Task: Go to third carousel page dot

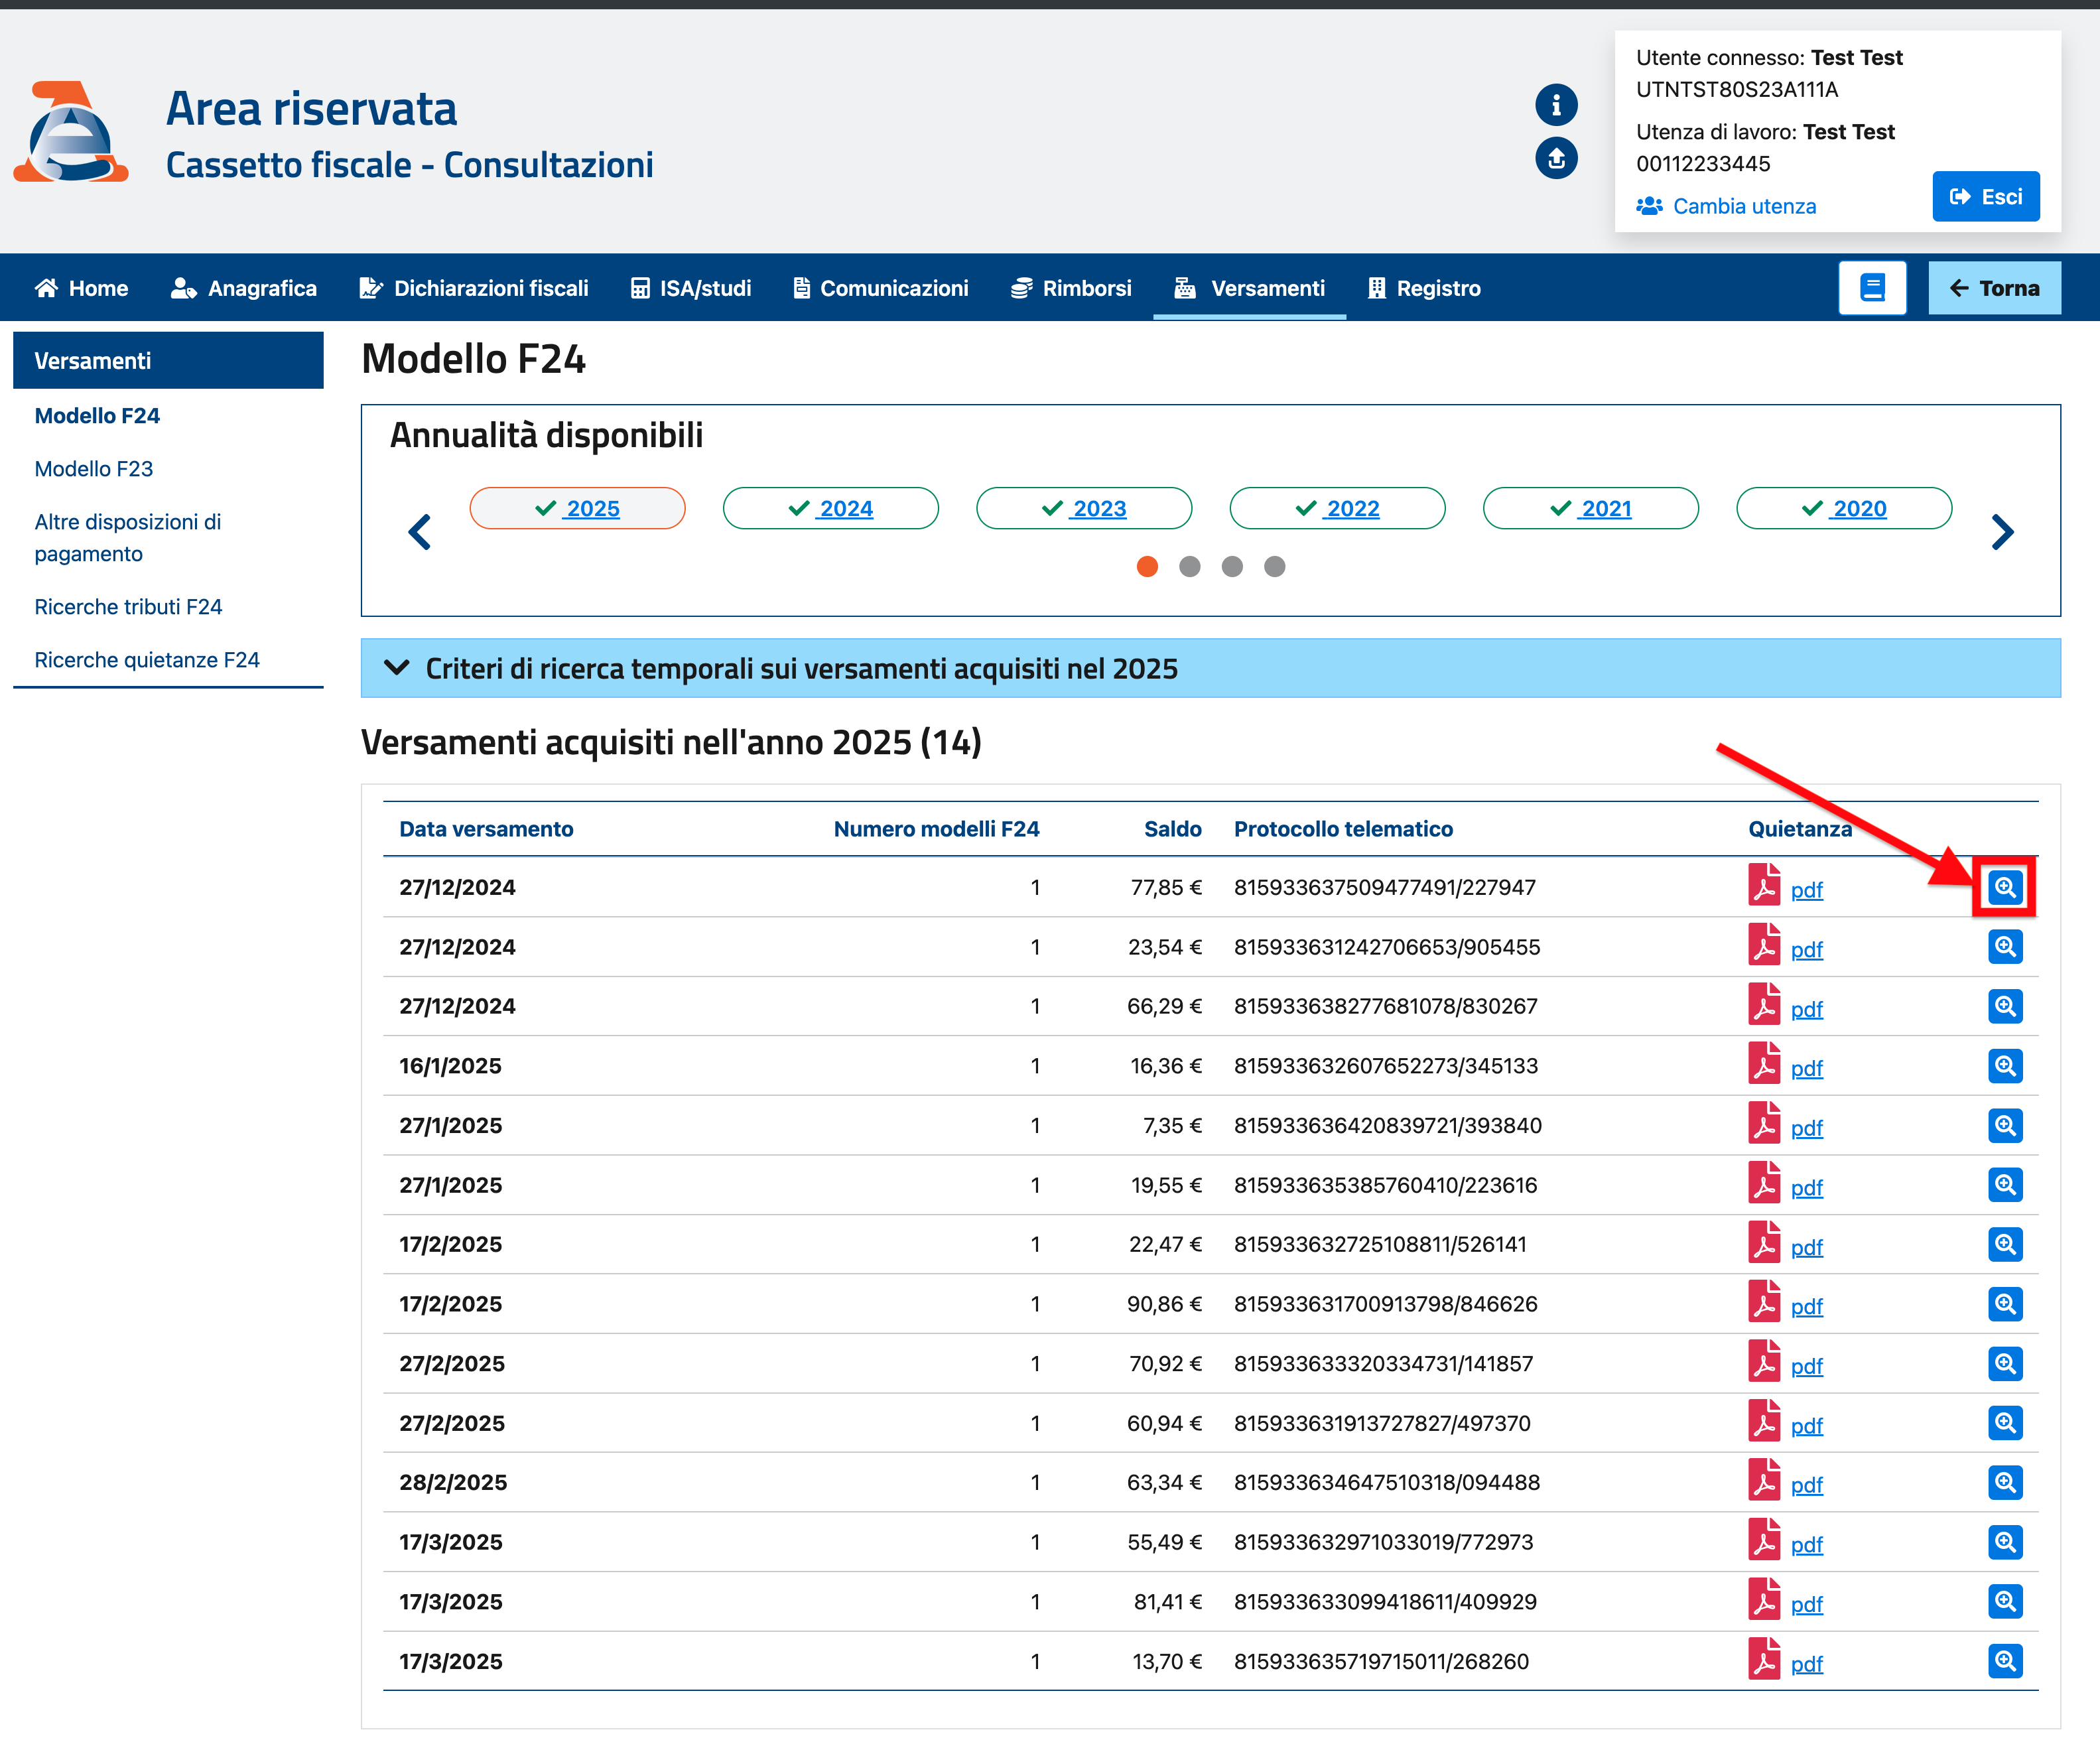Action: pos(1232,567)
